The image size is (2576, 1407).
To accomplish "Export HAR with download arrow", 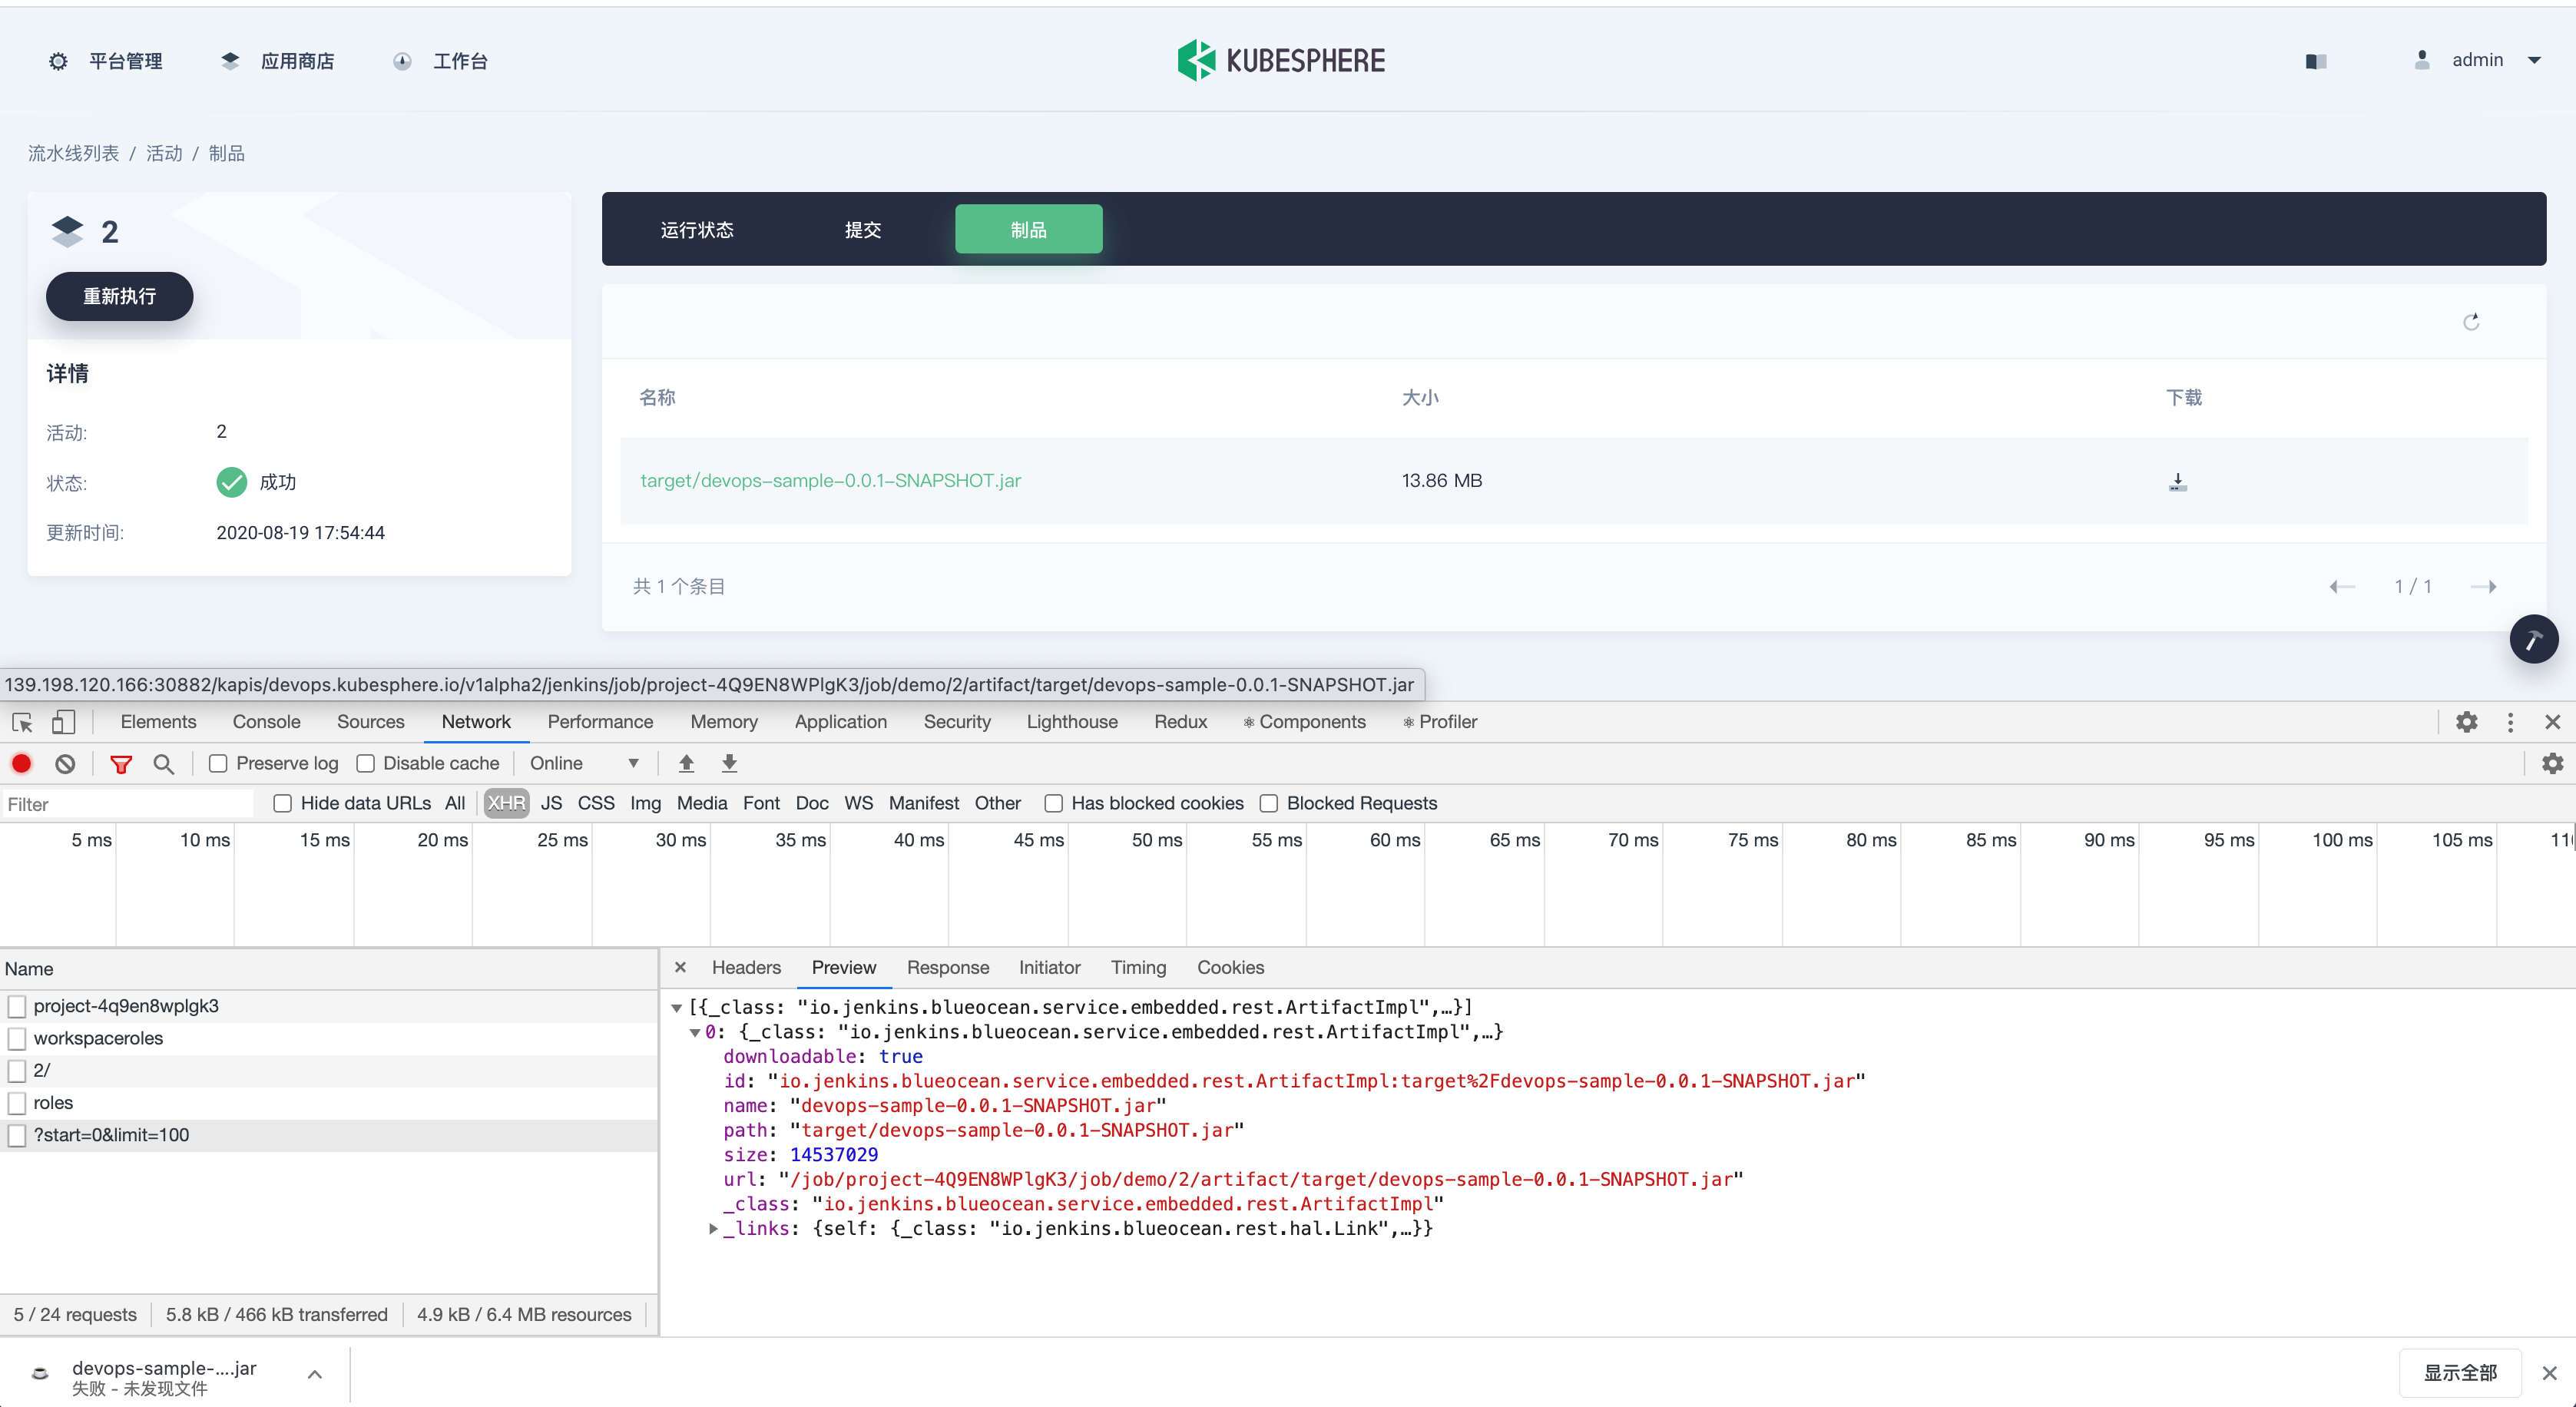I will [x=730, y=763].
